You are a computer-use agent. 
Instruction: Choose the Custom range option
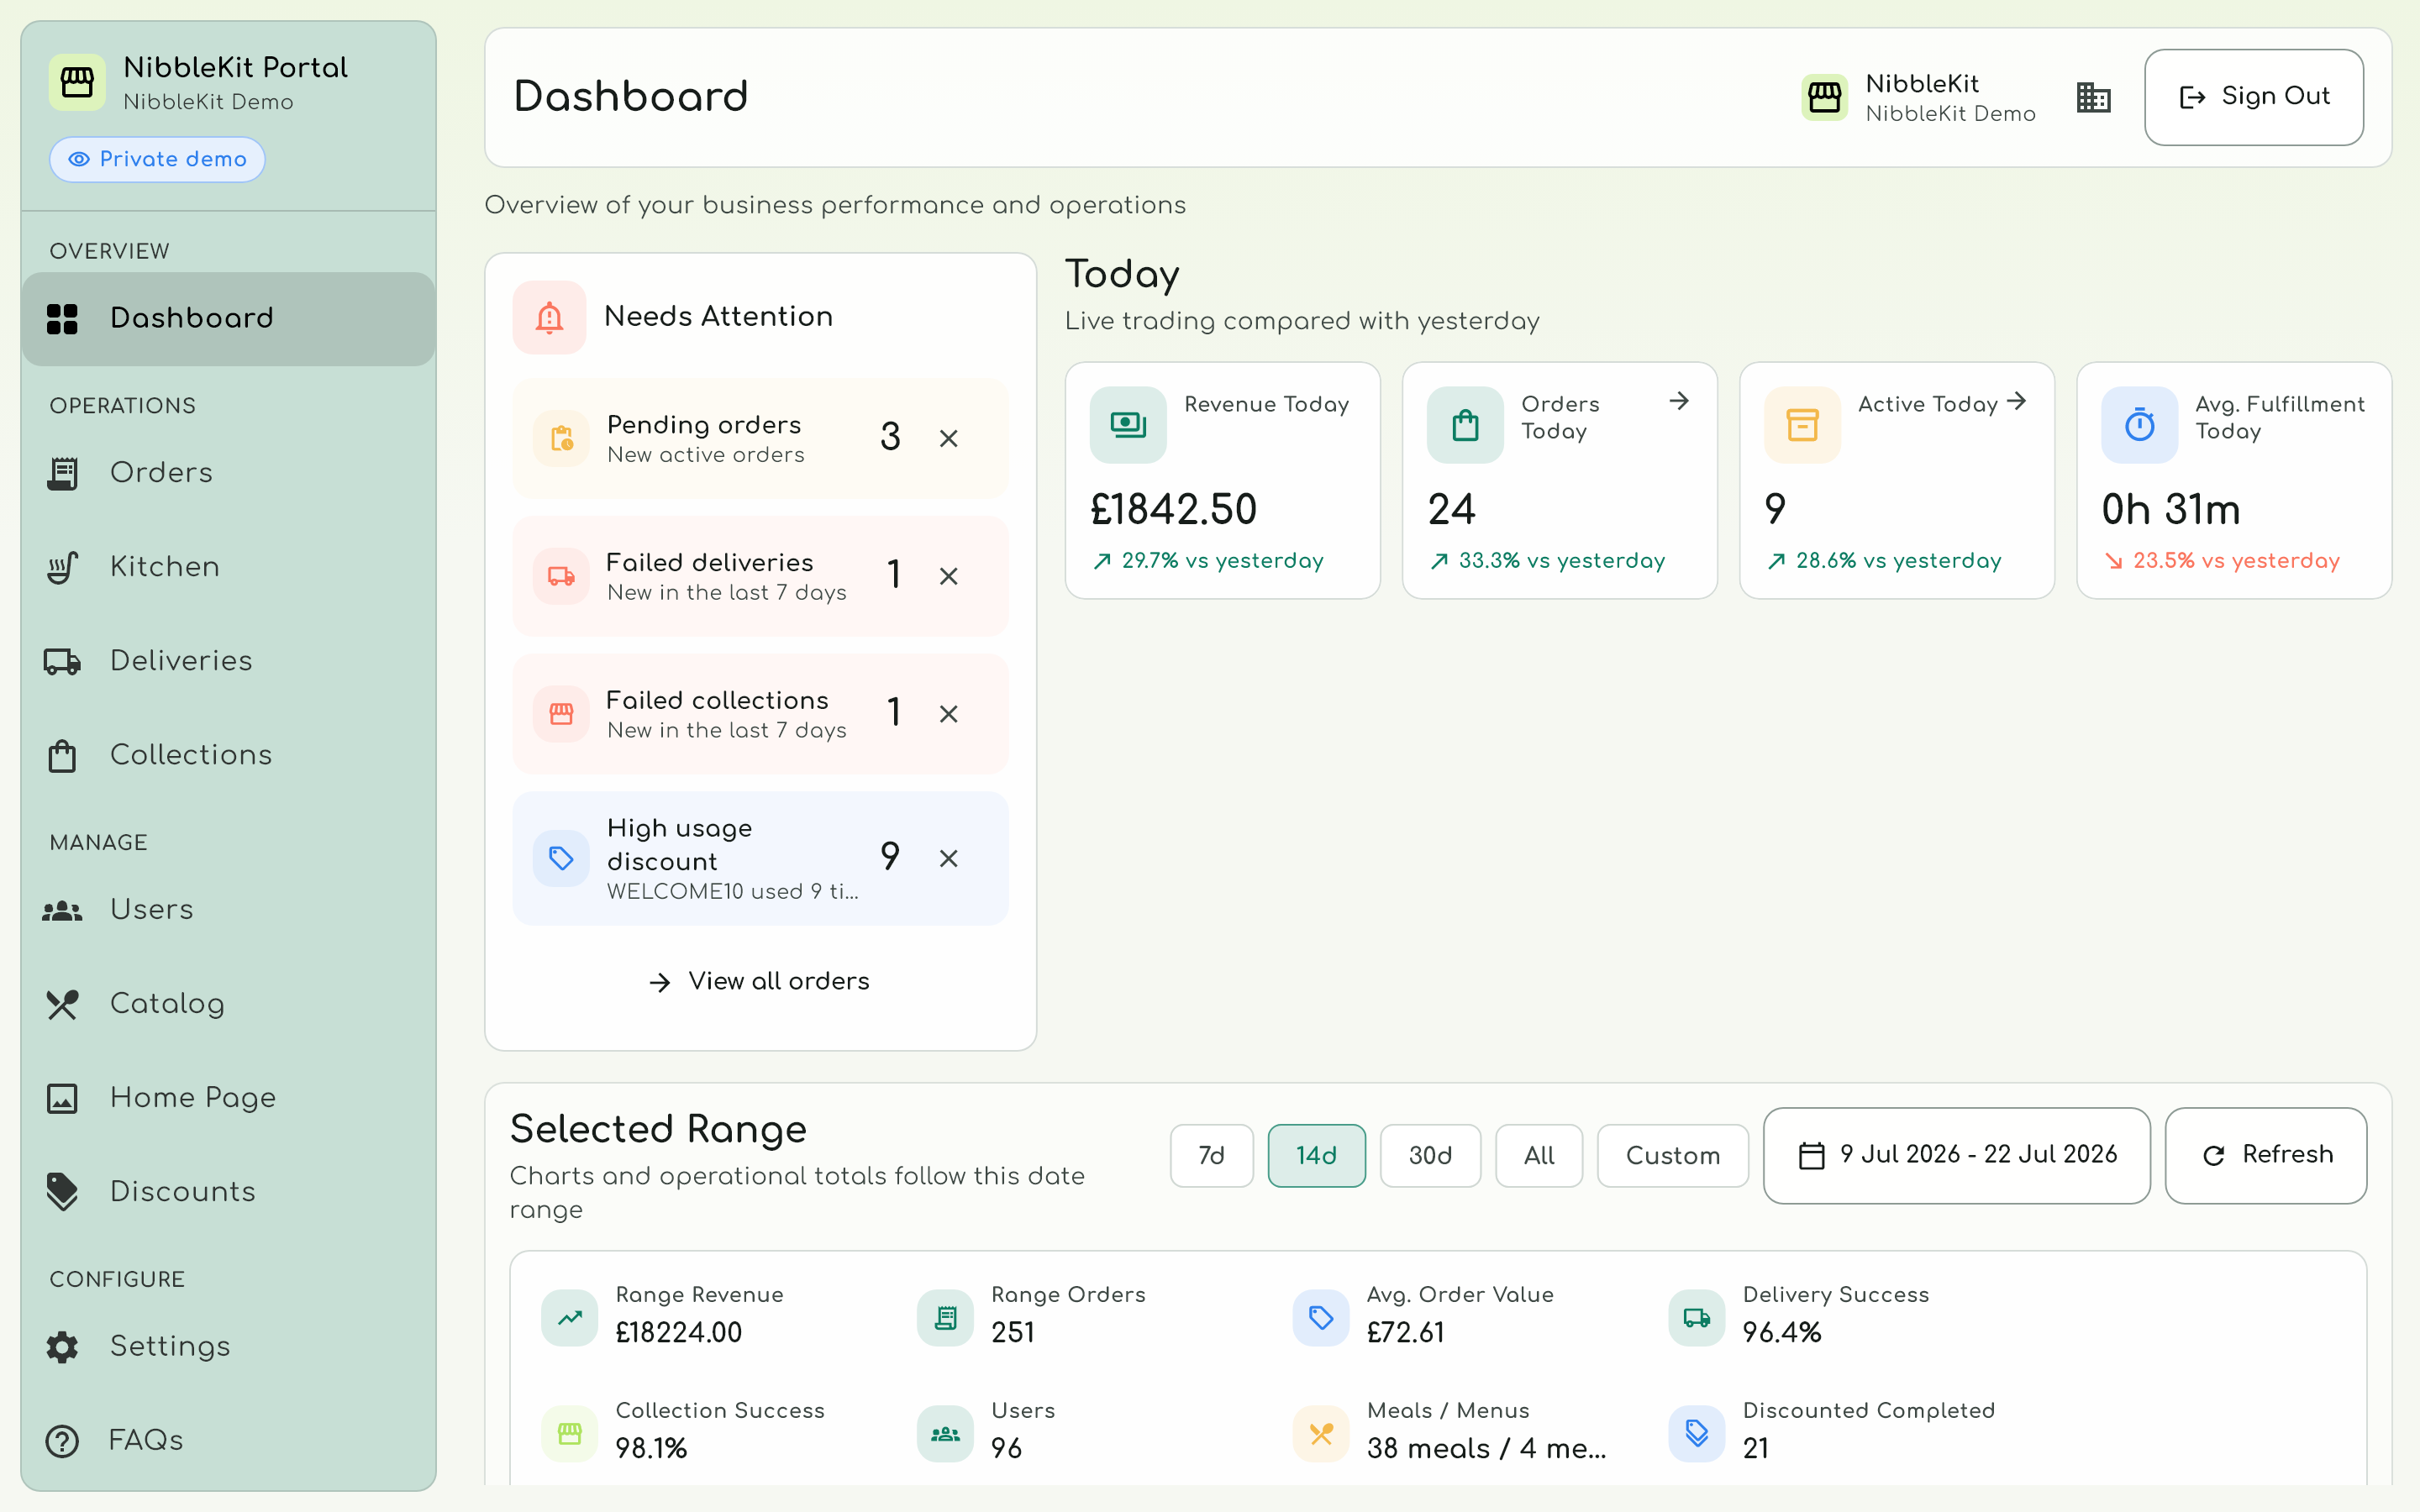1672,1155
